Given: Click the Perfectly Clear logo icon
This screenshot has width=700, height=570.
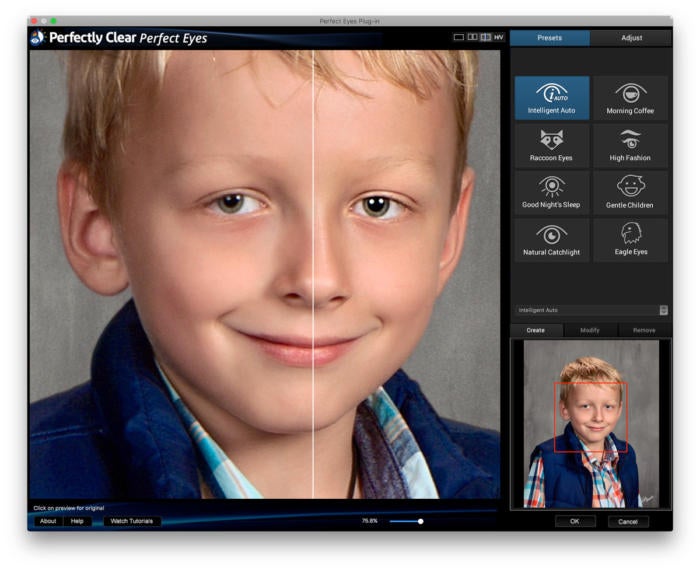Looking at the screenshot, I should [38, 37].
